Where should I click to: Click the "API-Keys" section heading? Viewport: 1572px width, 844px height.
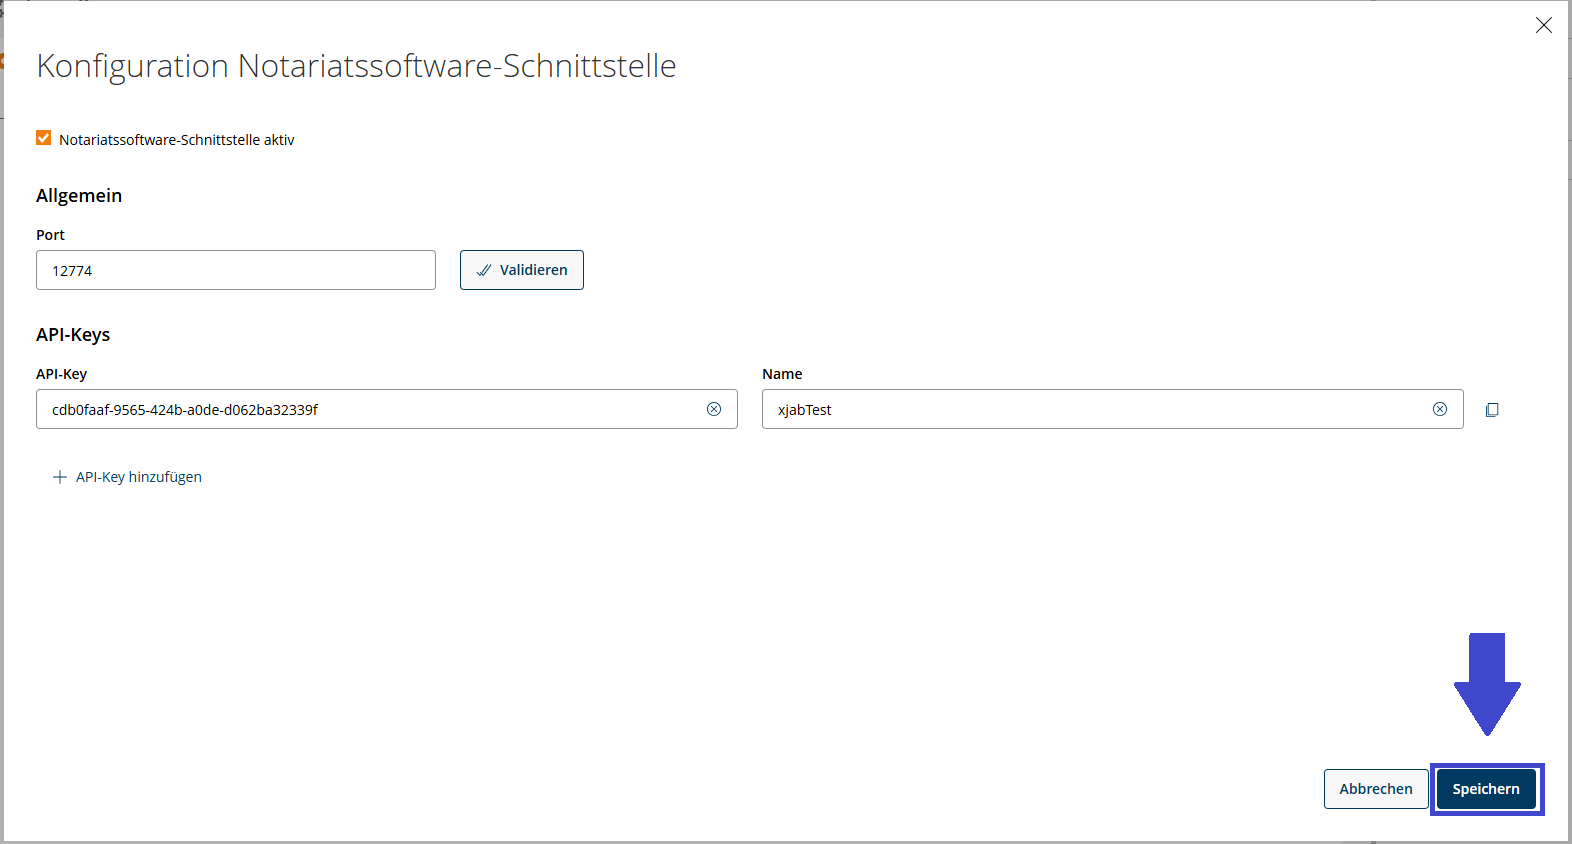pyautogui.click(x=73, y=335)
